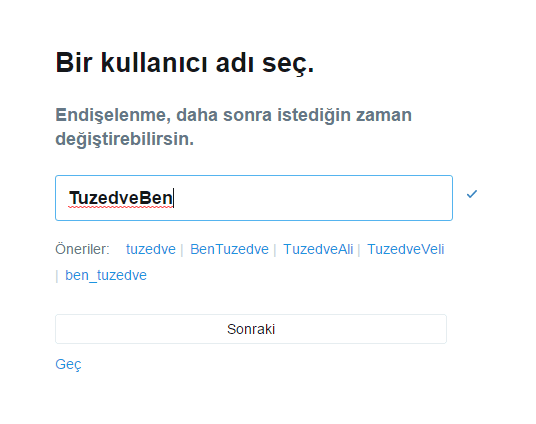Apply the ben_tuzedve suggestion

pos(106,275)
